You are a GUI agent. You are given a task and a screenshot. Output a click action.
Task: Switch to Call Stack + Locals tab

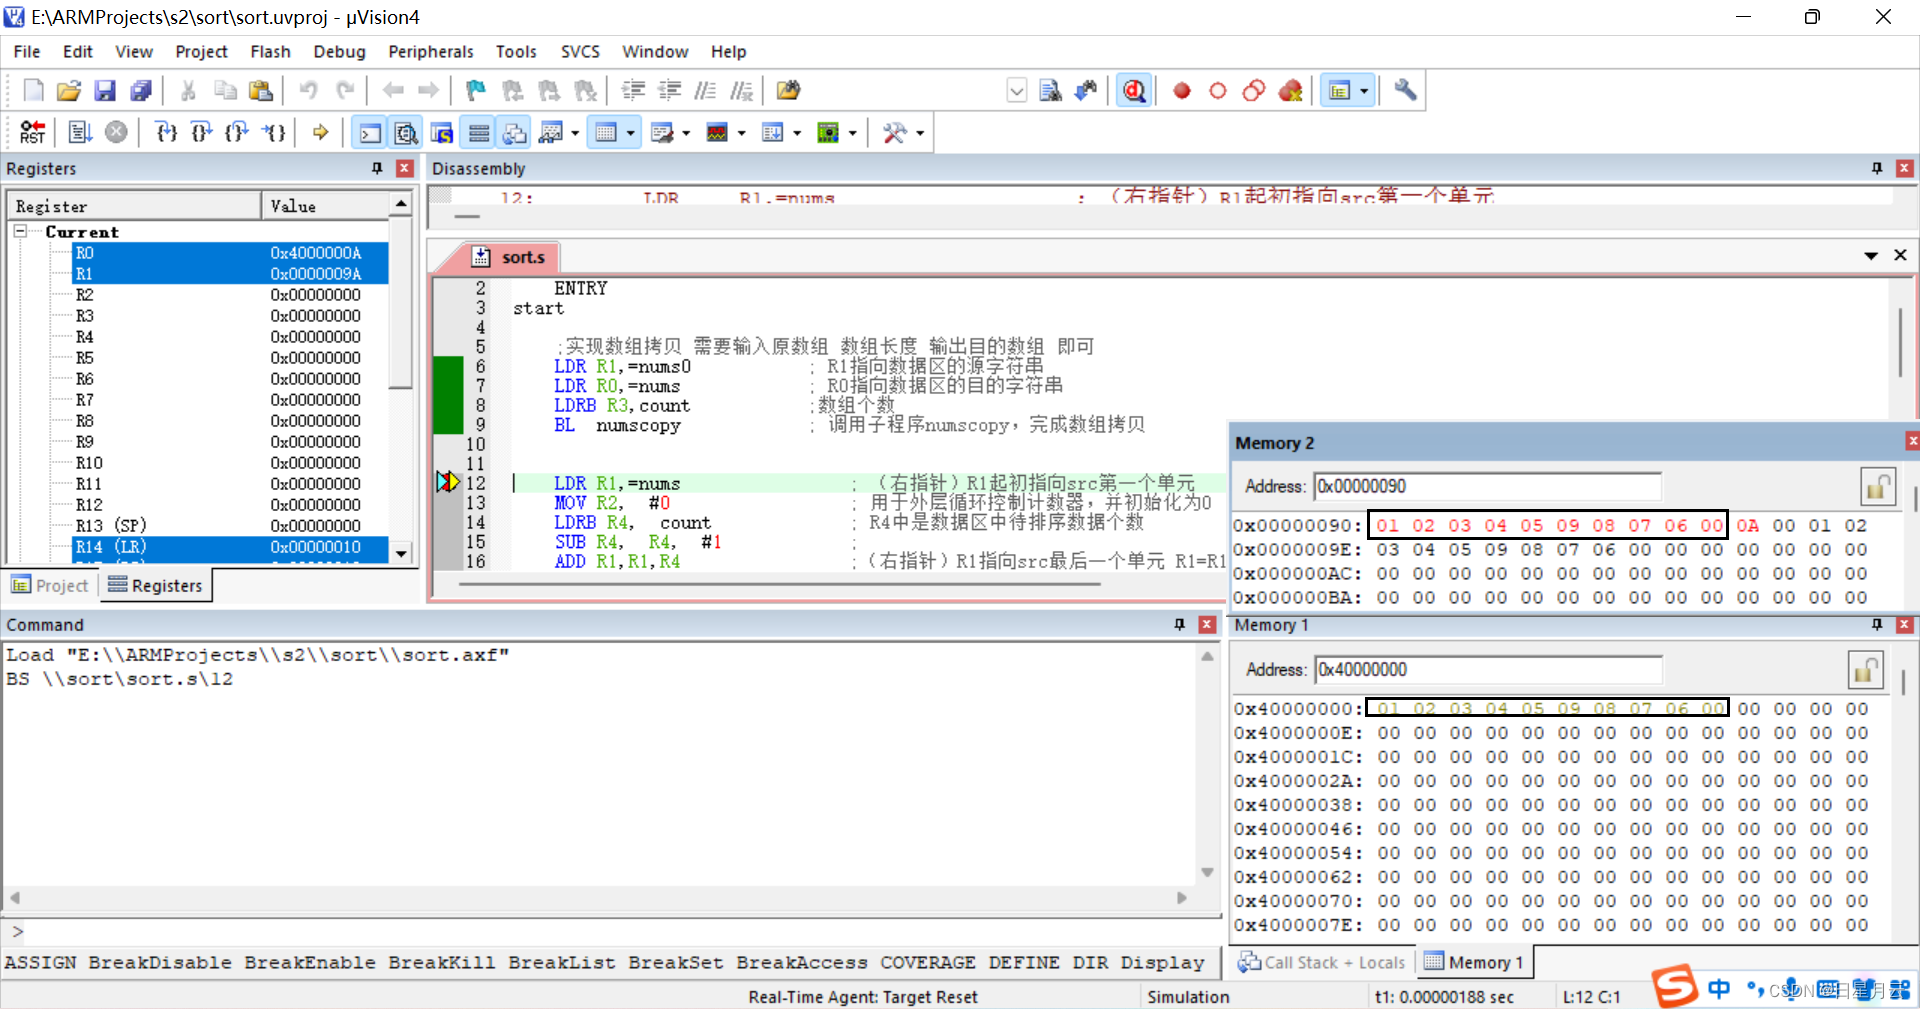tap(1322, 963)
